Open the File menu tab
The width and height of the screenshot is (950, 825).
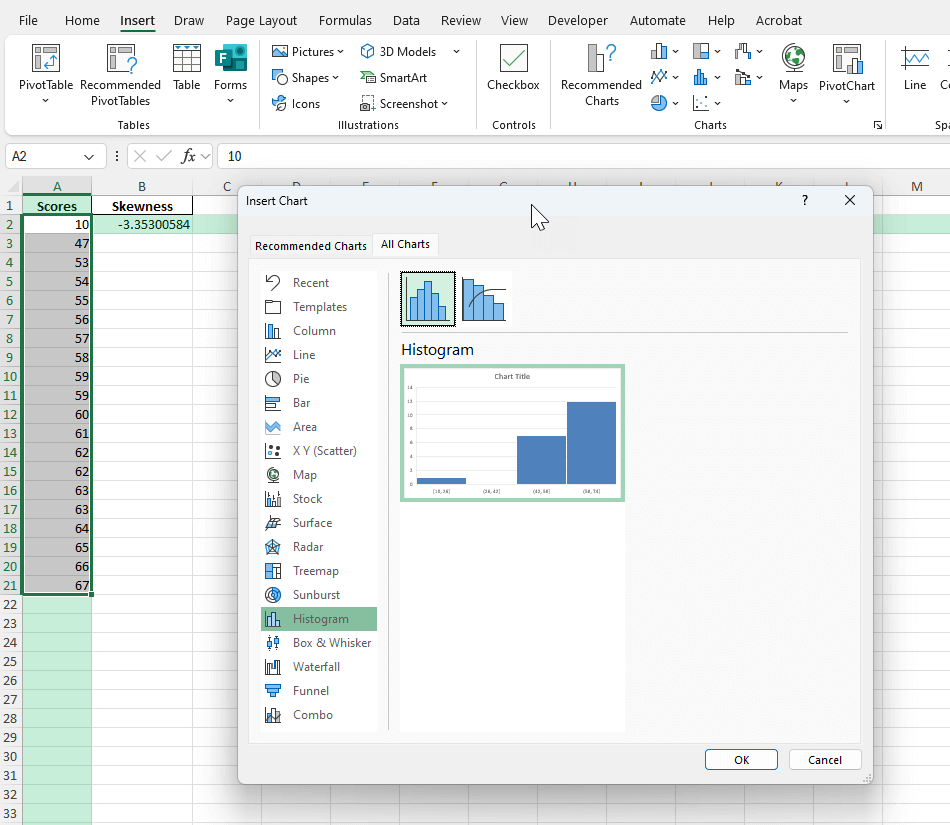tap(28, 21)
